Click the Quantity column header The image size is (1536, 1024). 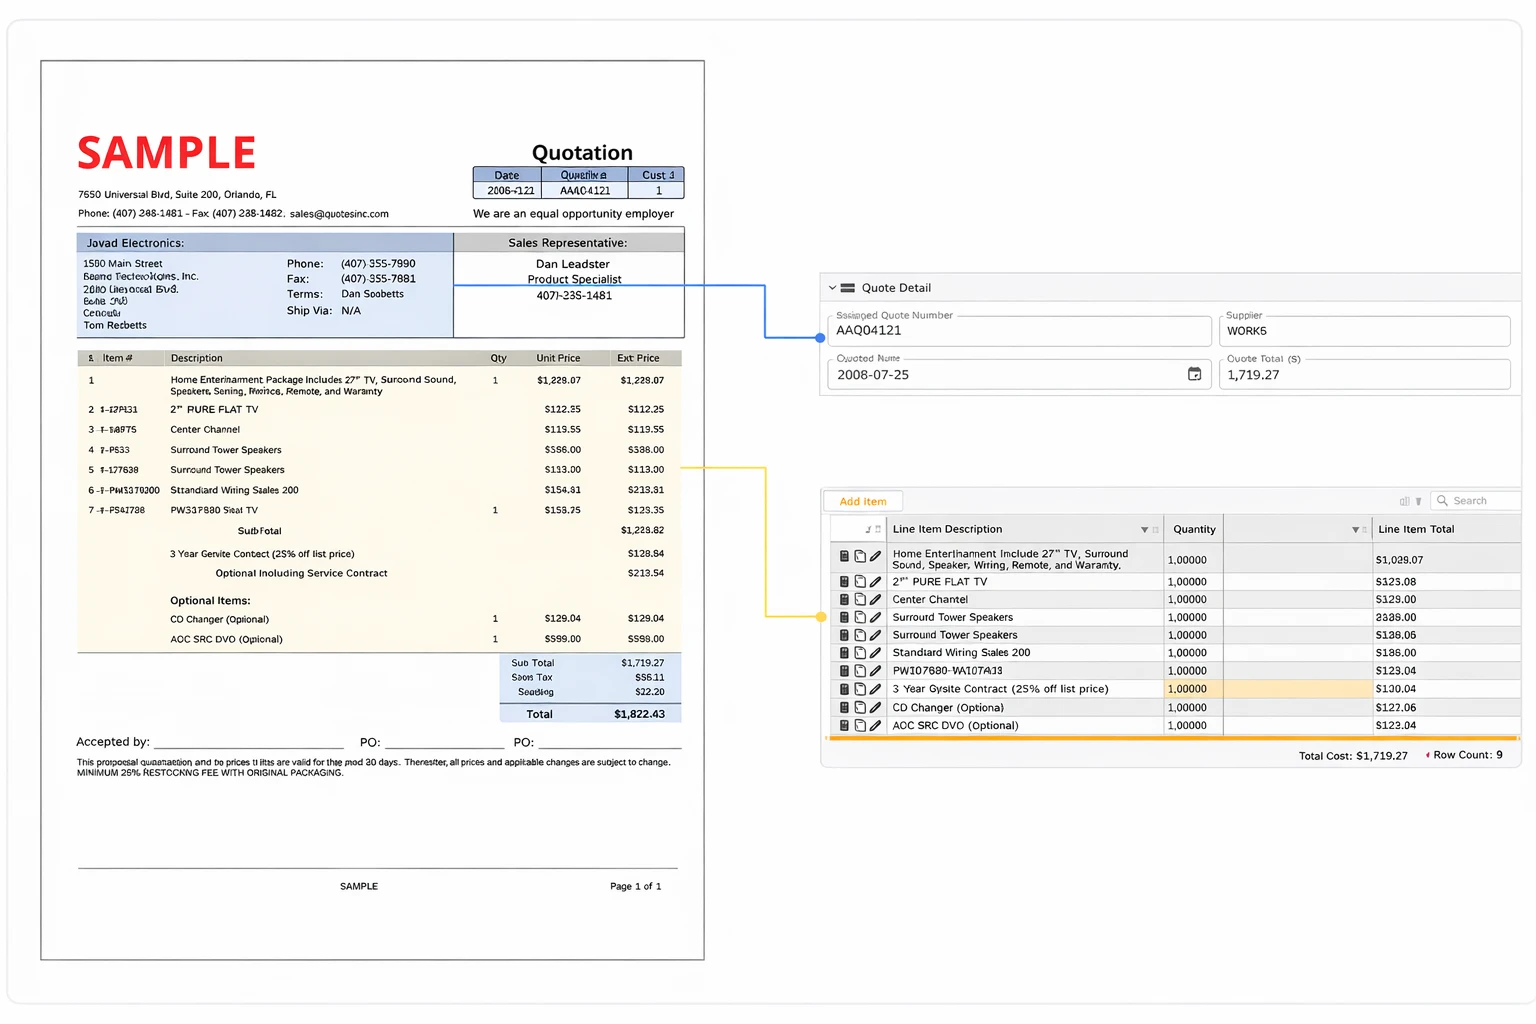[1194, 530]
